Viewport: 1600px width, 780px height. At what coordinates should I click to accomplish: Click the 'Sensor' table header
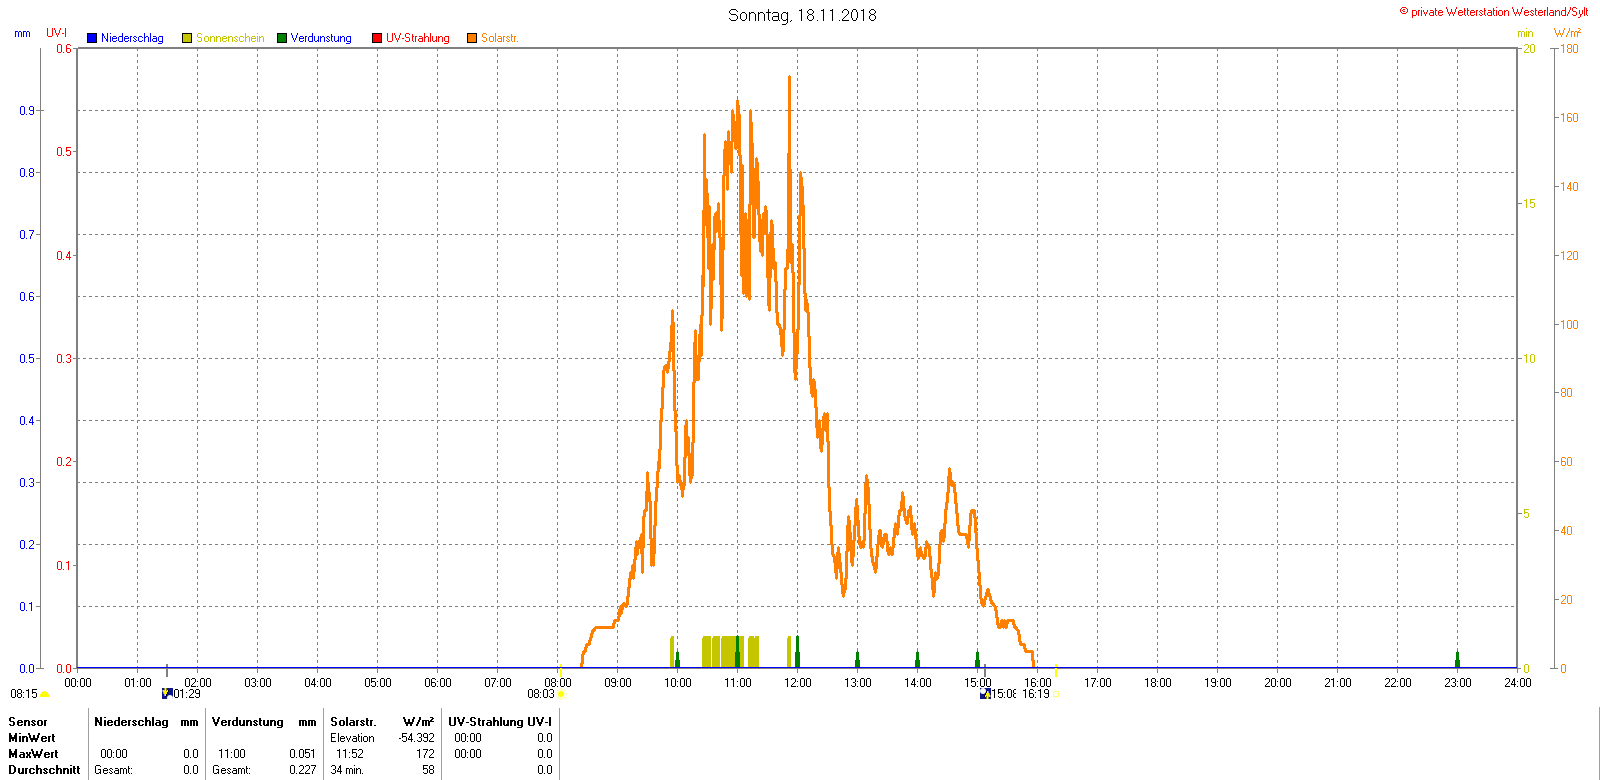click(28, 722)
